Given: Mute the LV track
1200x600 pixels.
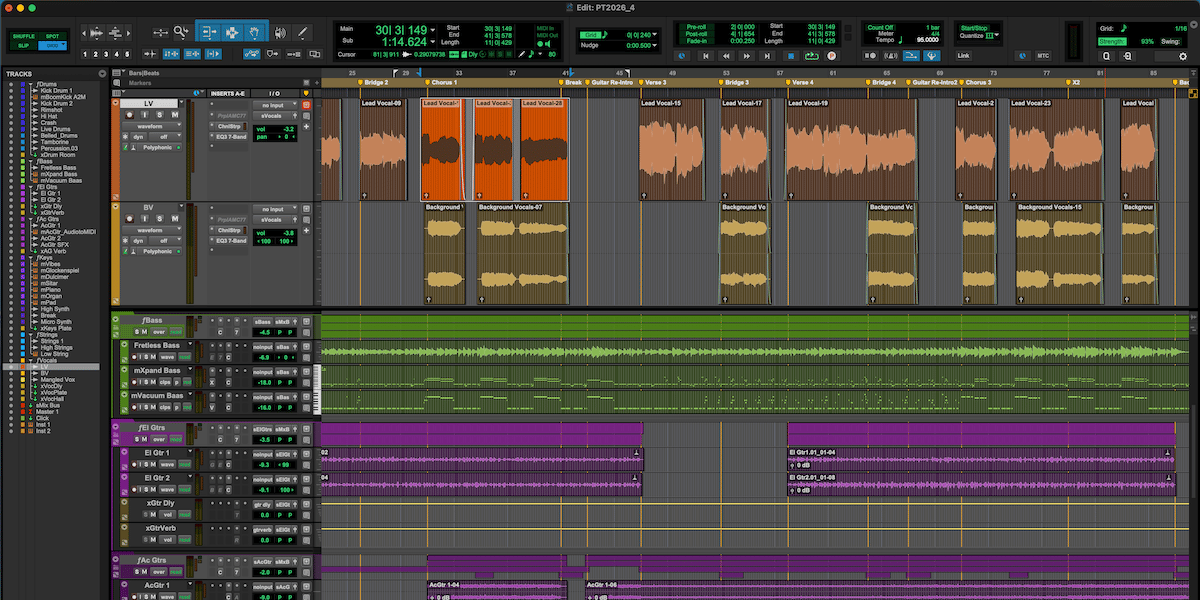Looking at the screenshot, I should coord(175,115).
